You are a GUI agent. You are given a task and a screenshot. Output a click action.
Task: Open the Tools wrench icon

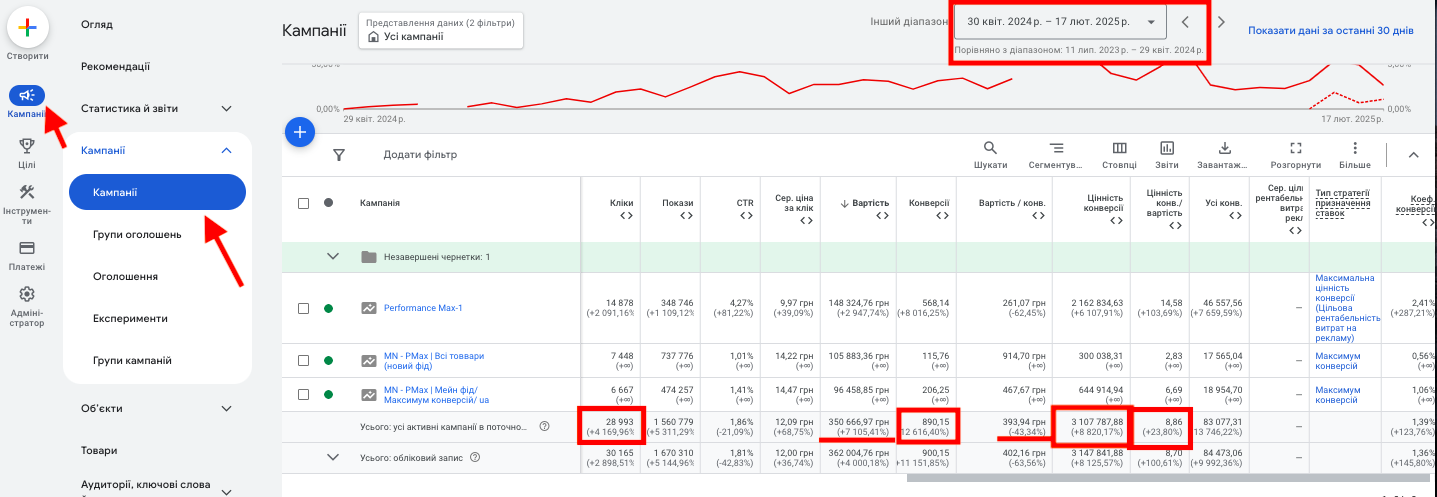point(27,192)
